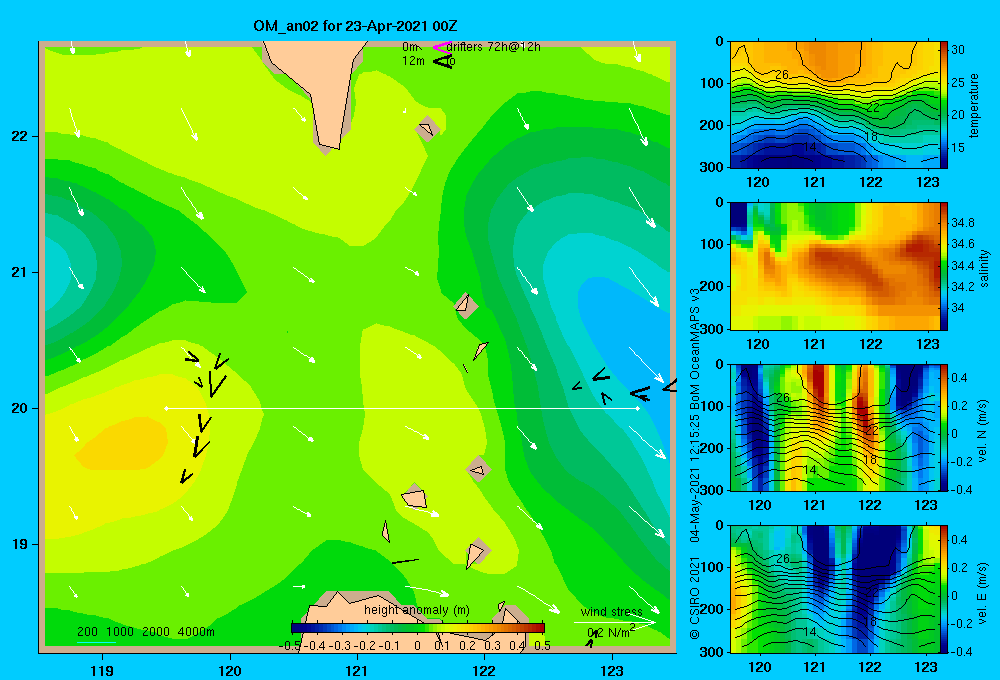
Task: Click the "0.2 N/m2" wind stress value
Action: (610, 632)
